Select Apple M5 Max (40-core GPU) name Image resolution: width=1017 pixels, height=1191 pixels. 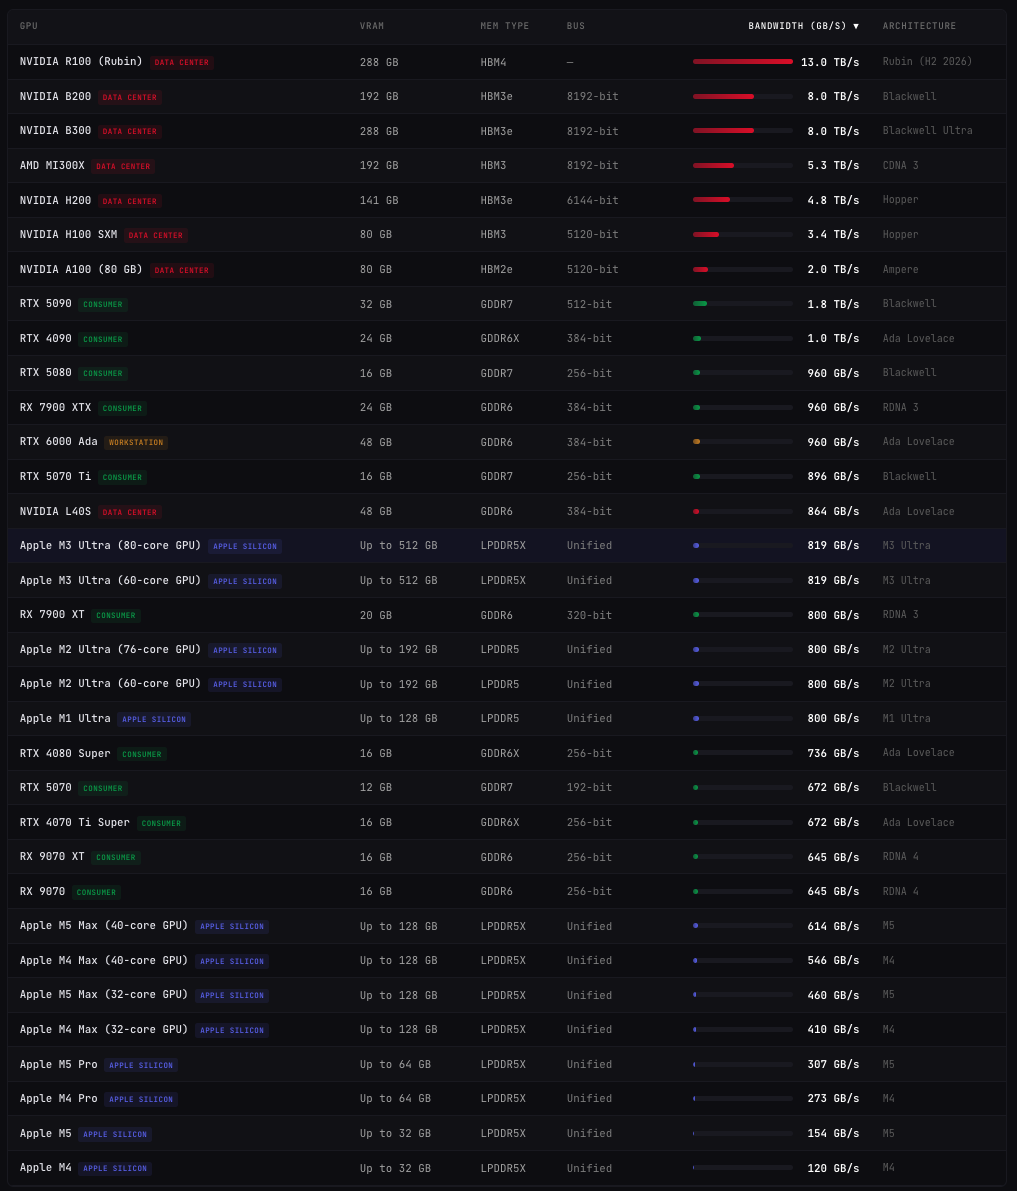[104, 926]
